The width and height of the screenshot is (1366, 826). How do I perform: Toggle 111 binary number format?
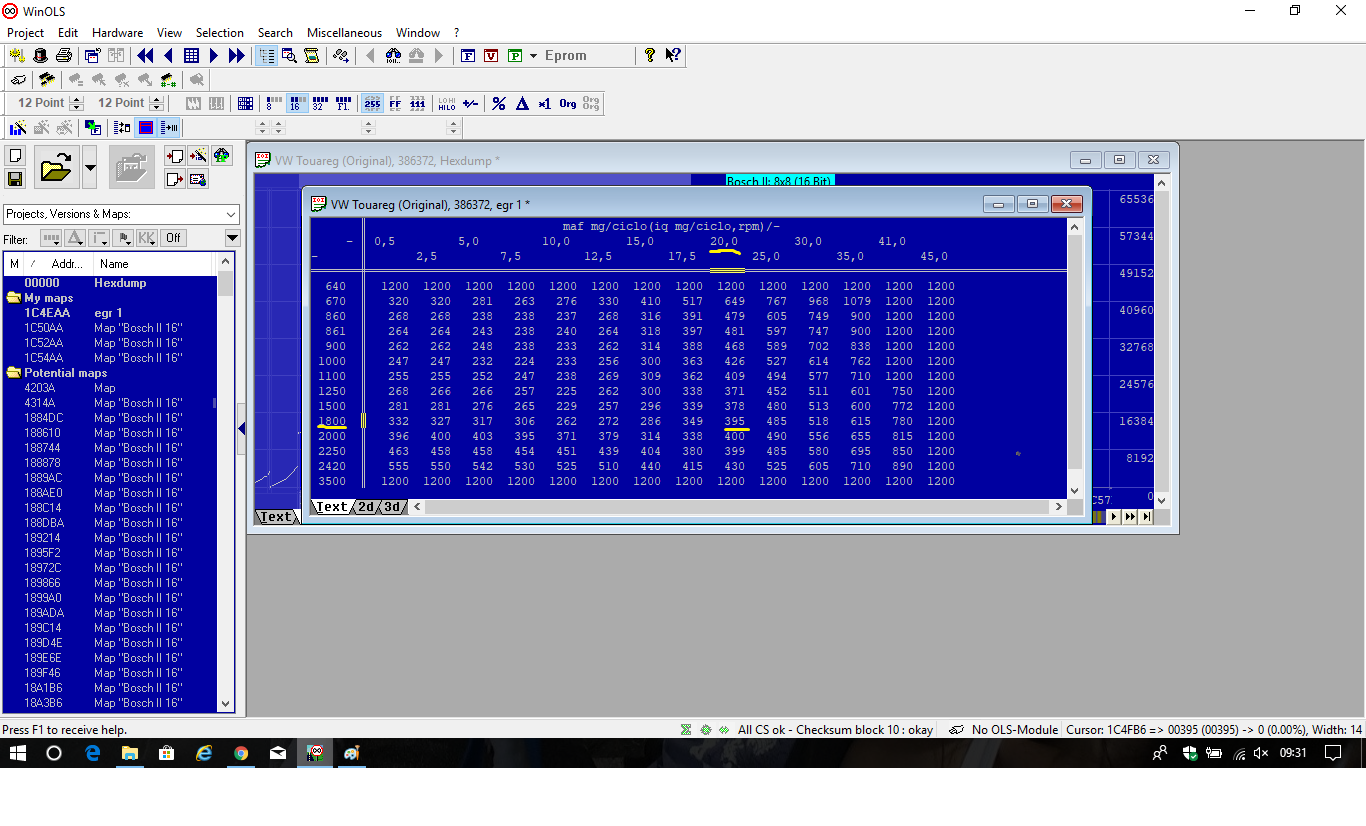(x=418, y=103)
